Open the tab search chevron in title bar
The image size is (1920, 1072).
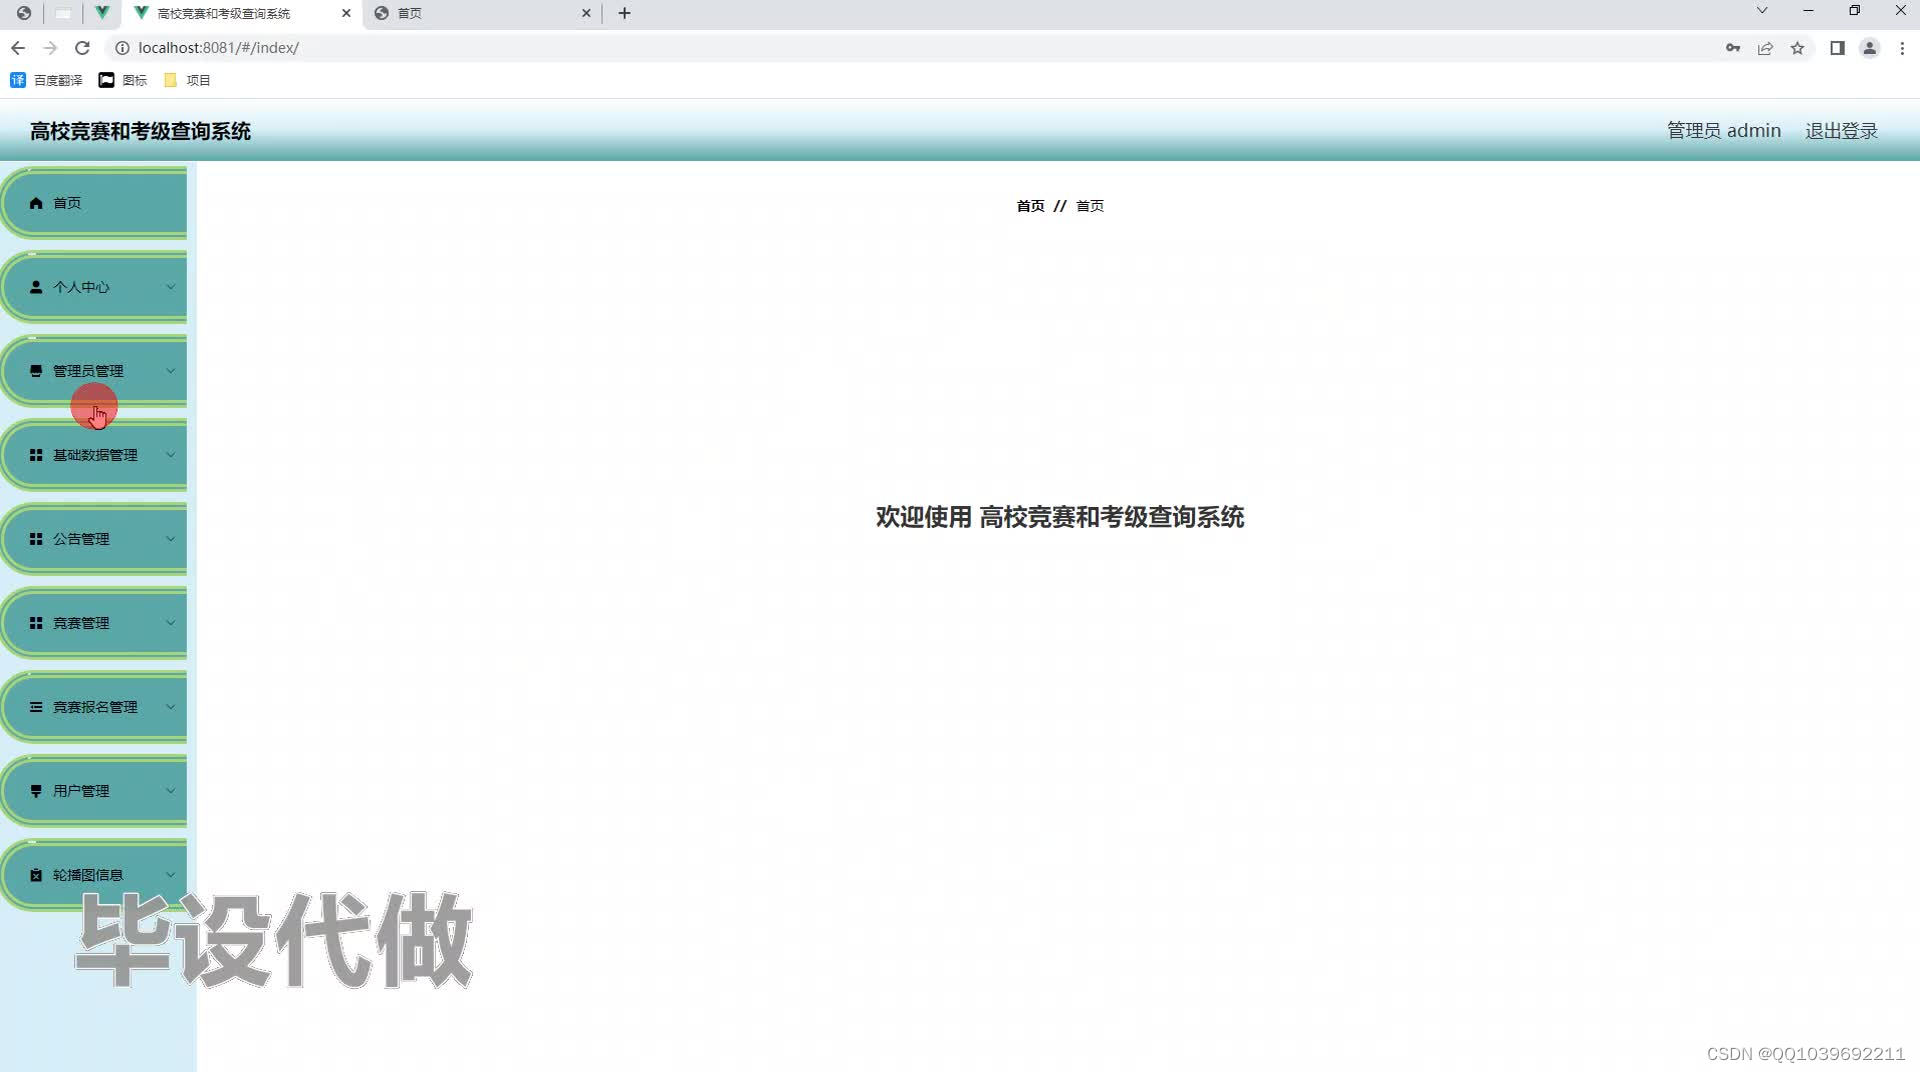[1762, 10]
